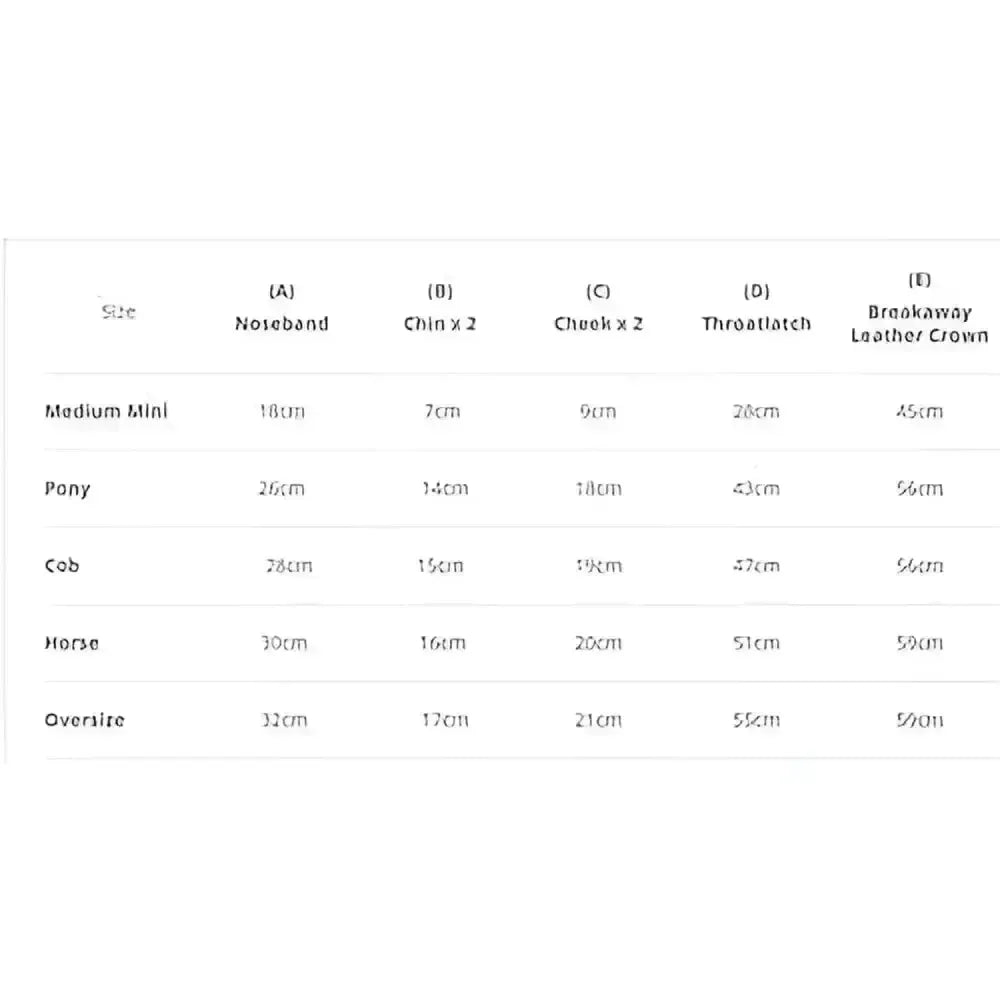Click the (C) Cheek x 2 header

point(598,309)
